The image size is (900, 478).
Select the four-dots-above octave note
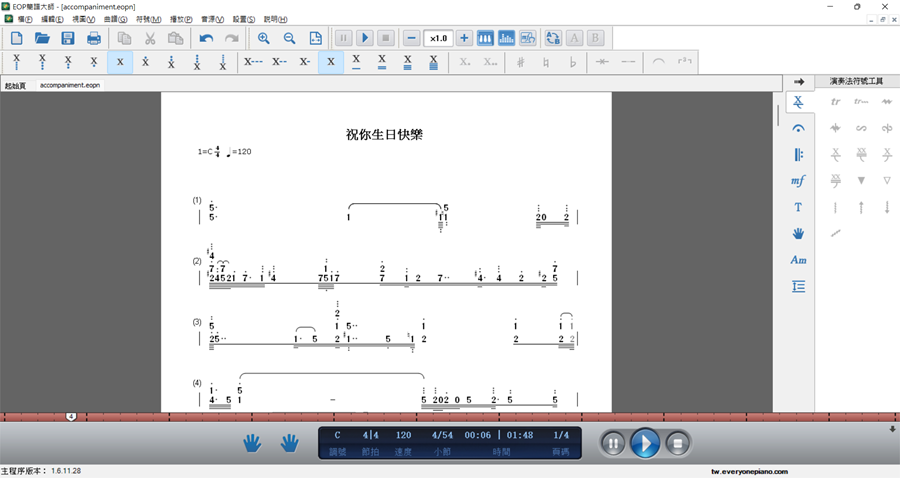(223, 62)
